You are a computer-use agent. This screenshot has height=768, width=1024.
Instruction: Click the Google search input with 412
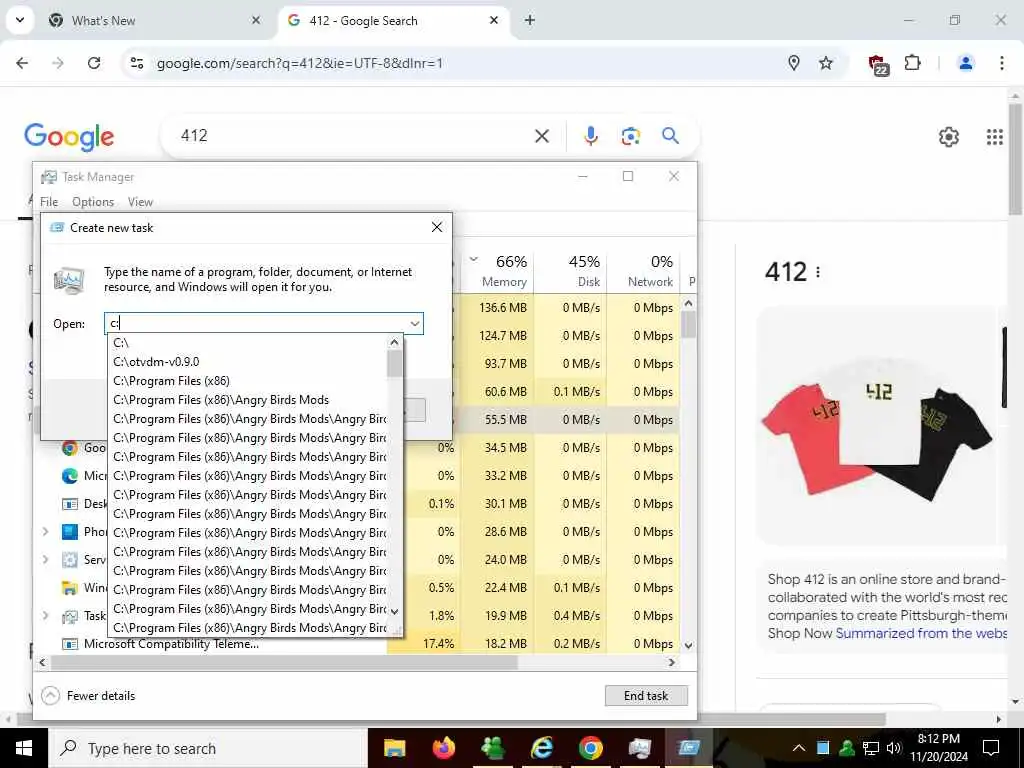pyautogui.click(x=353, y=136)
